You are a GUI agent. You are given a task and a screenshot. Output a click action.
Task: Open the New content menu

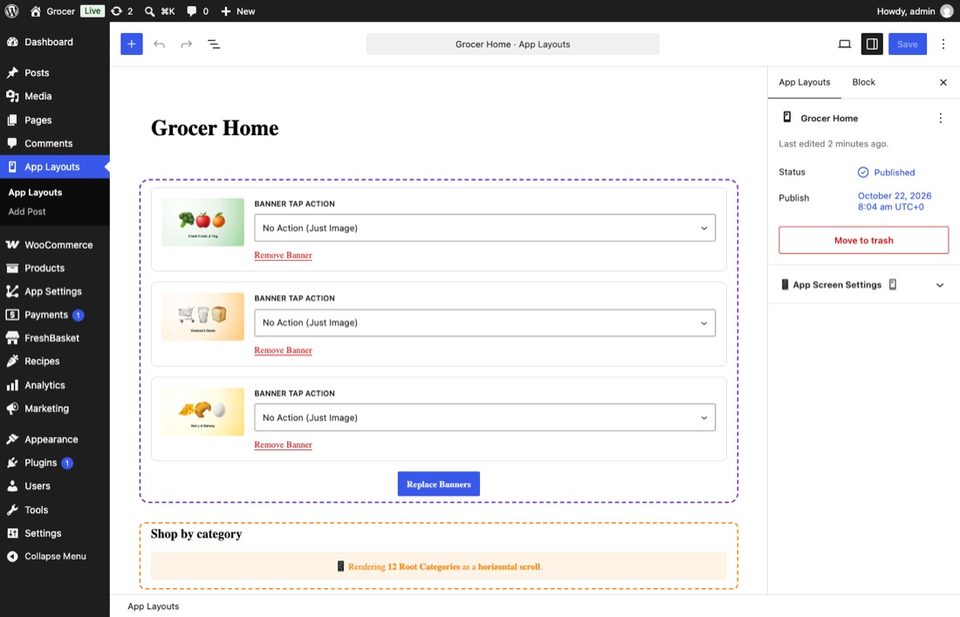coord(238,11)
